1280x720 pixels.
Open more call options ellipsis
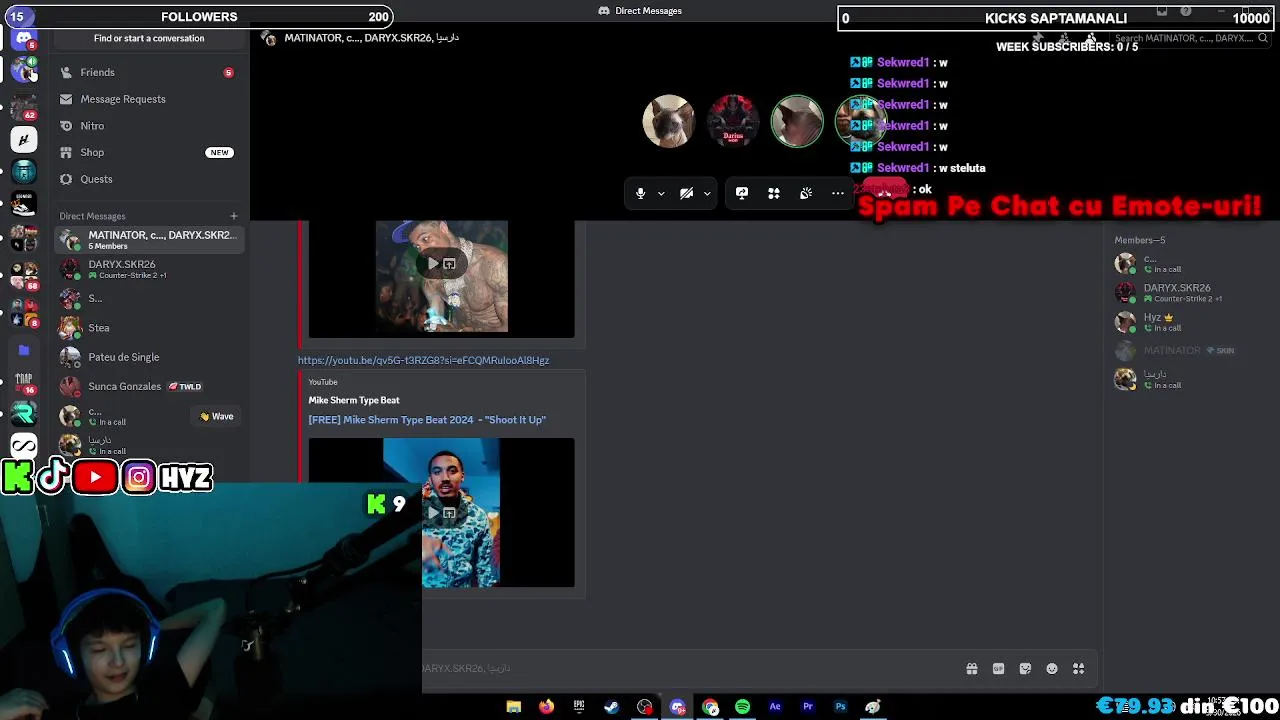[x=838, y=193]
